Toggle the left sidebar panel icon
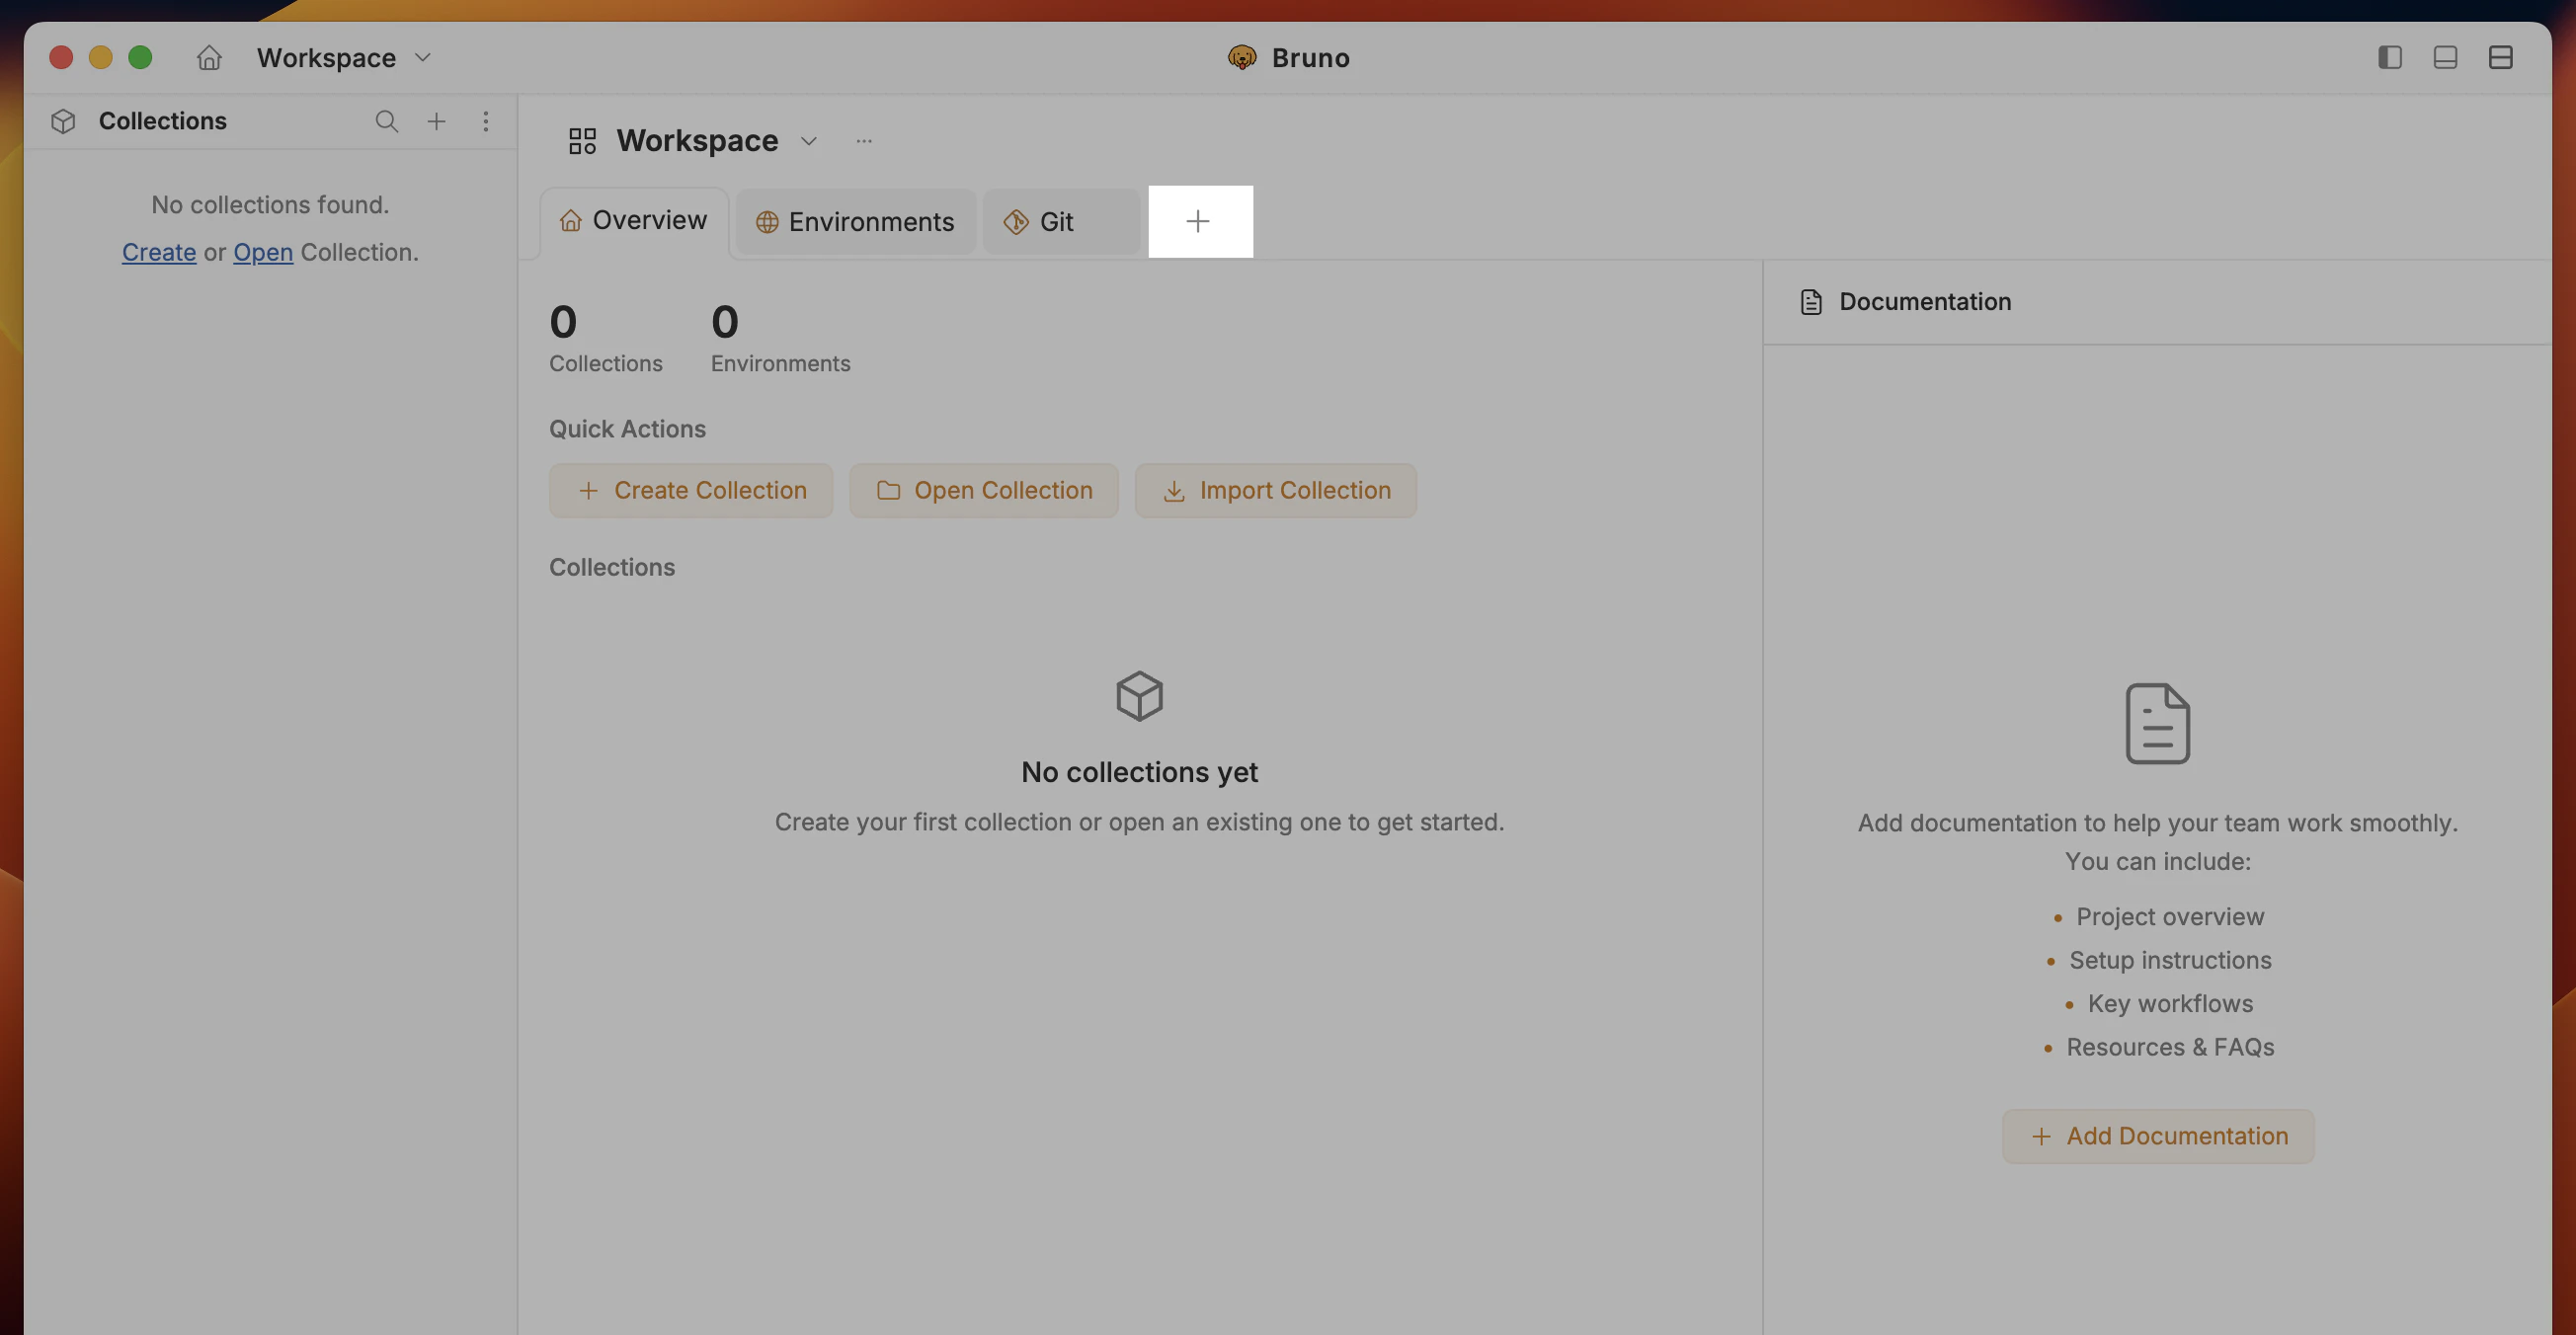 pyautogui.click(x=2389, y=57)
